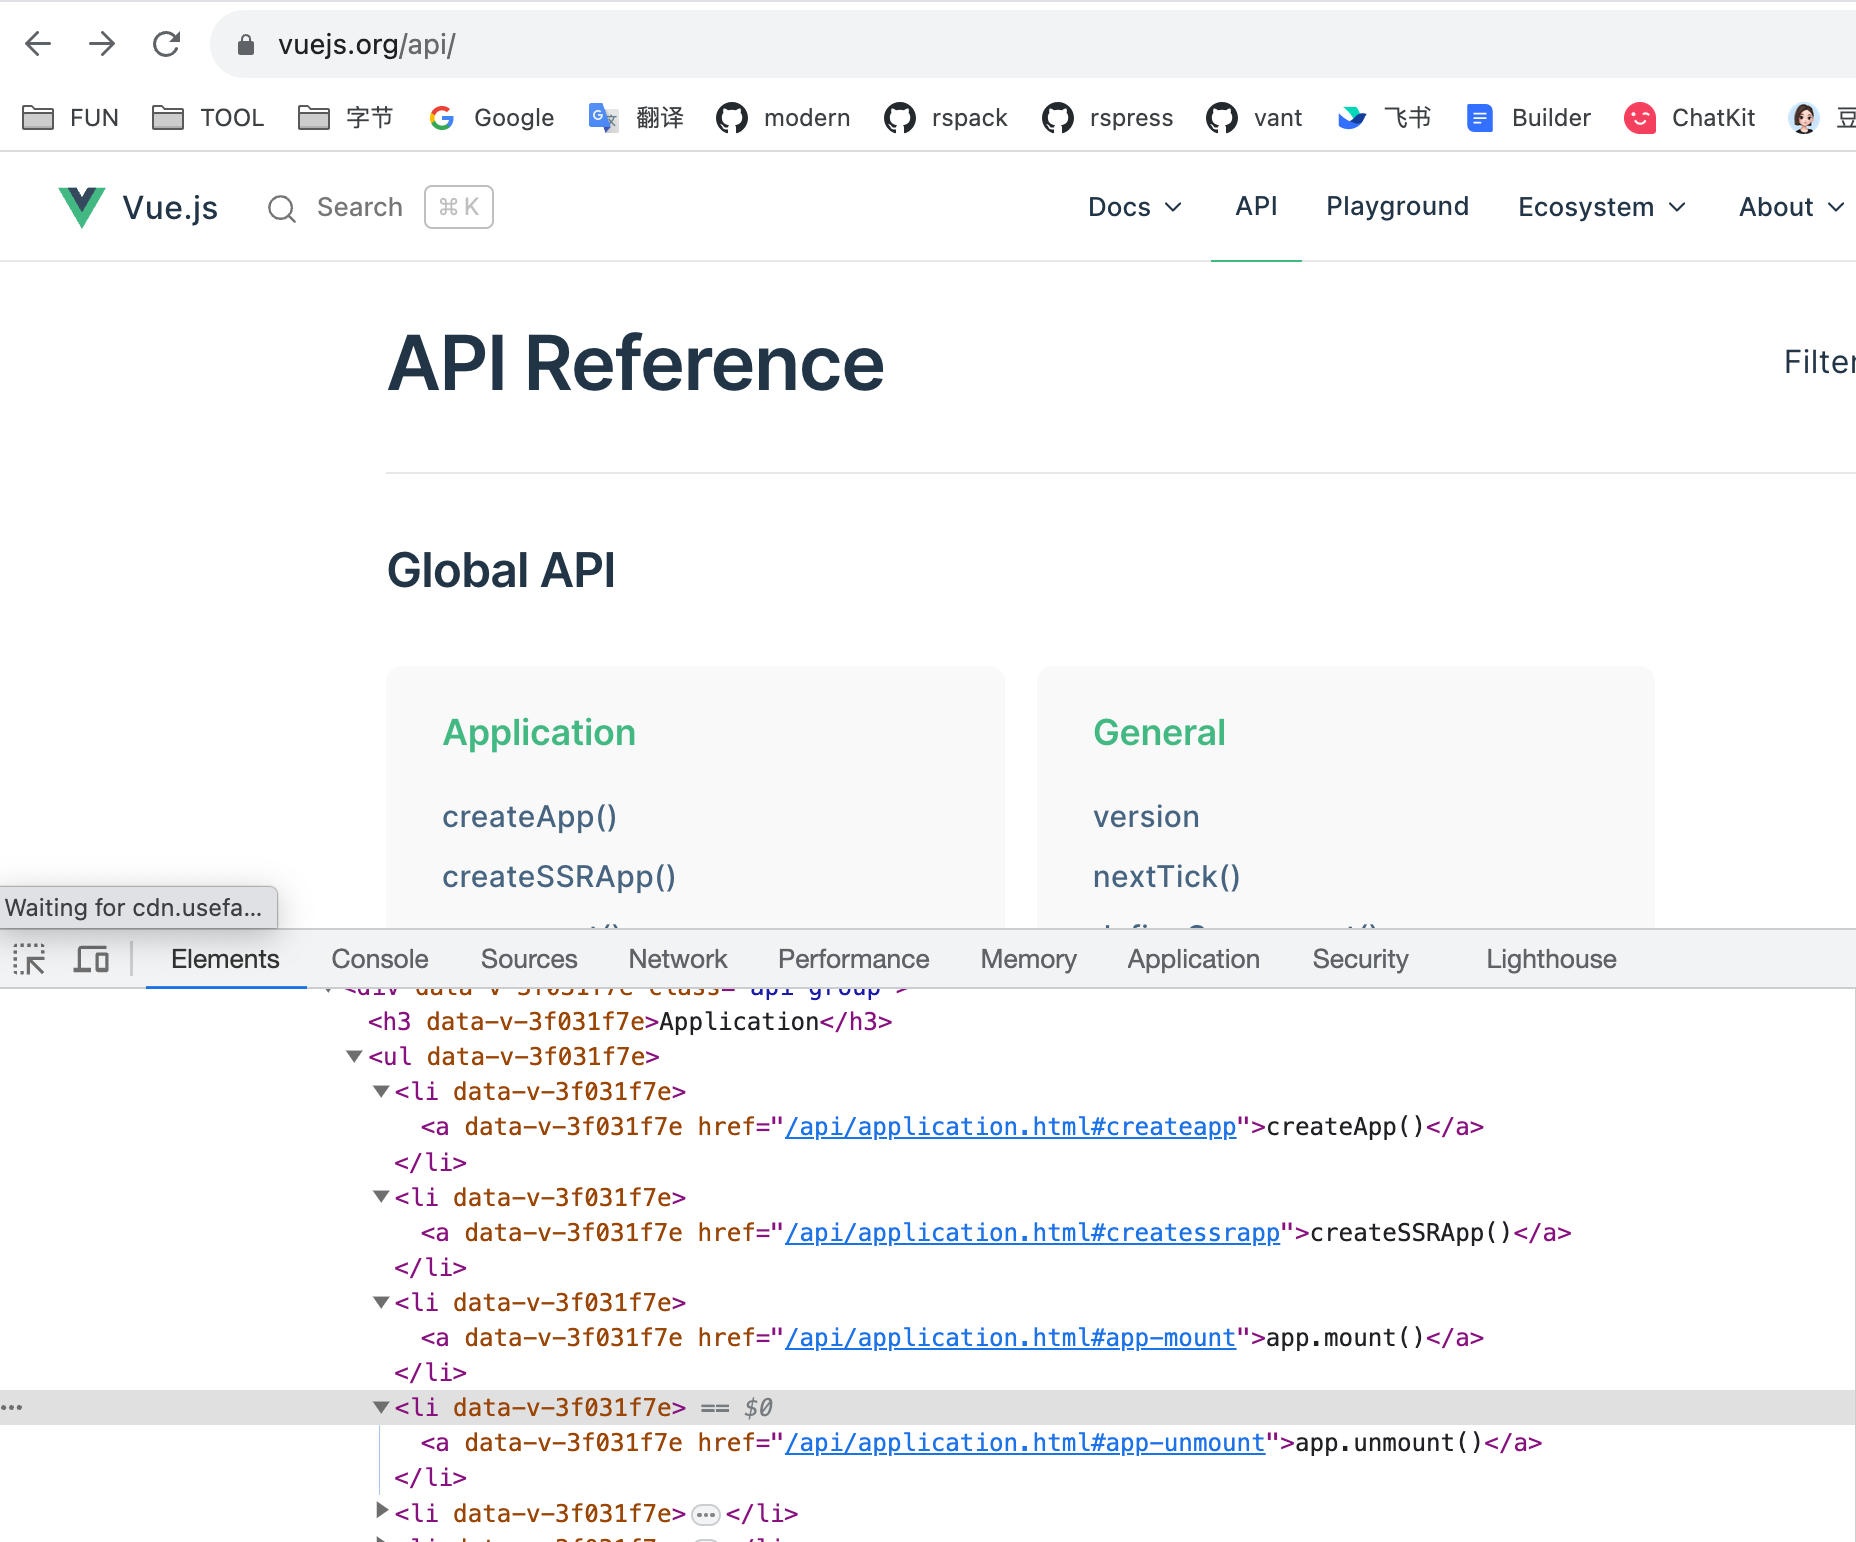The width and height of the screenshot is (1856, 1542).
Task: Collapse the selected li showing app.unmount link
Action: (381, 1406)
